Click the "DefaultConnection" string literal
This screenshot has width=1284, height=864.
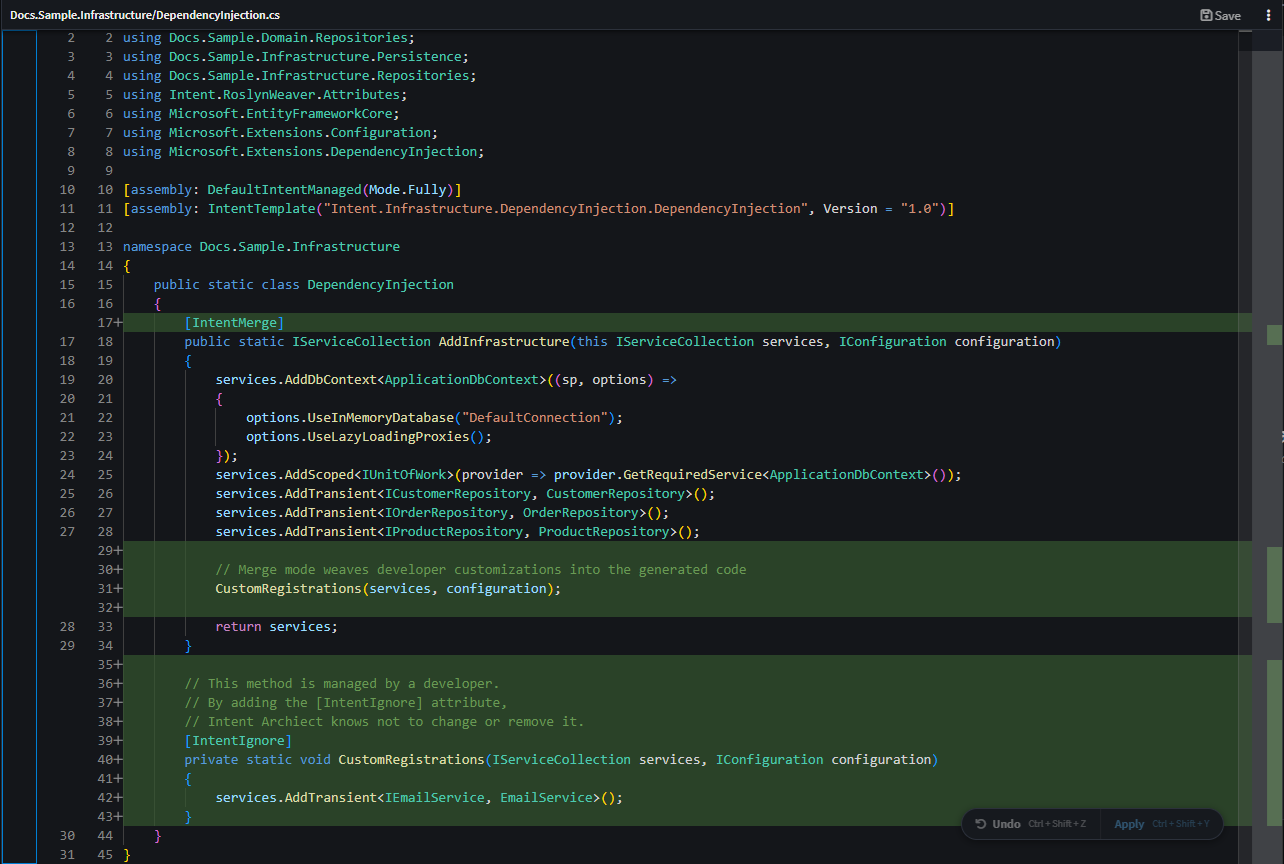535,417
